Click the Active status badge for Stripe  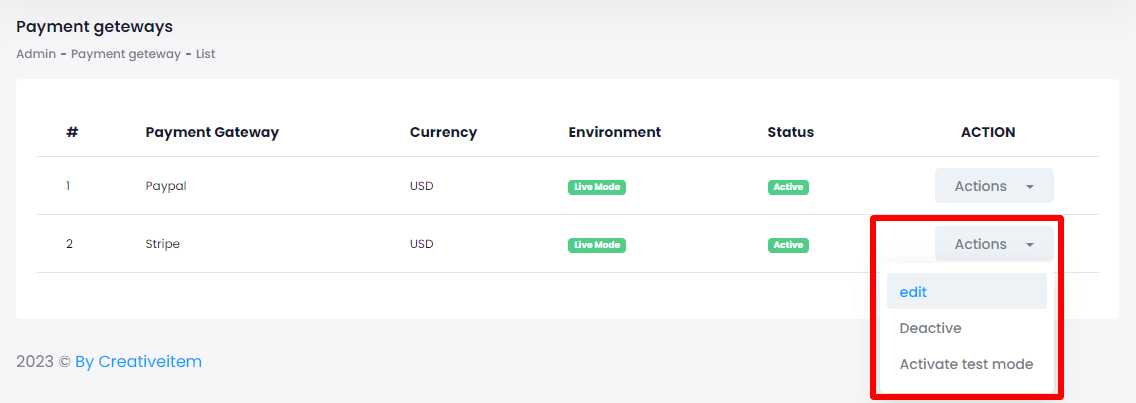[x=788, y=245]
